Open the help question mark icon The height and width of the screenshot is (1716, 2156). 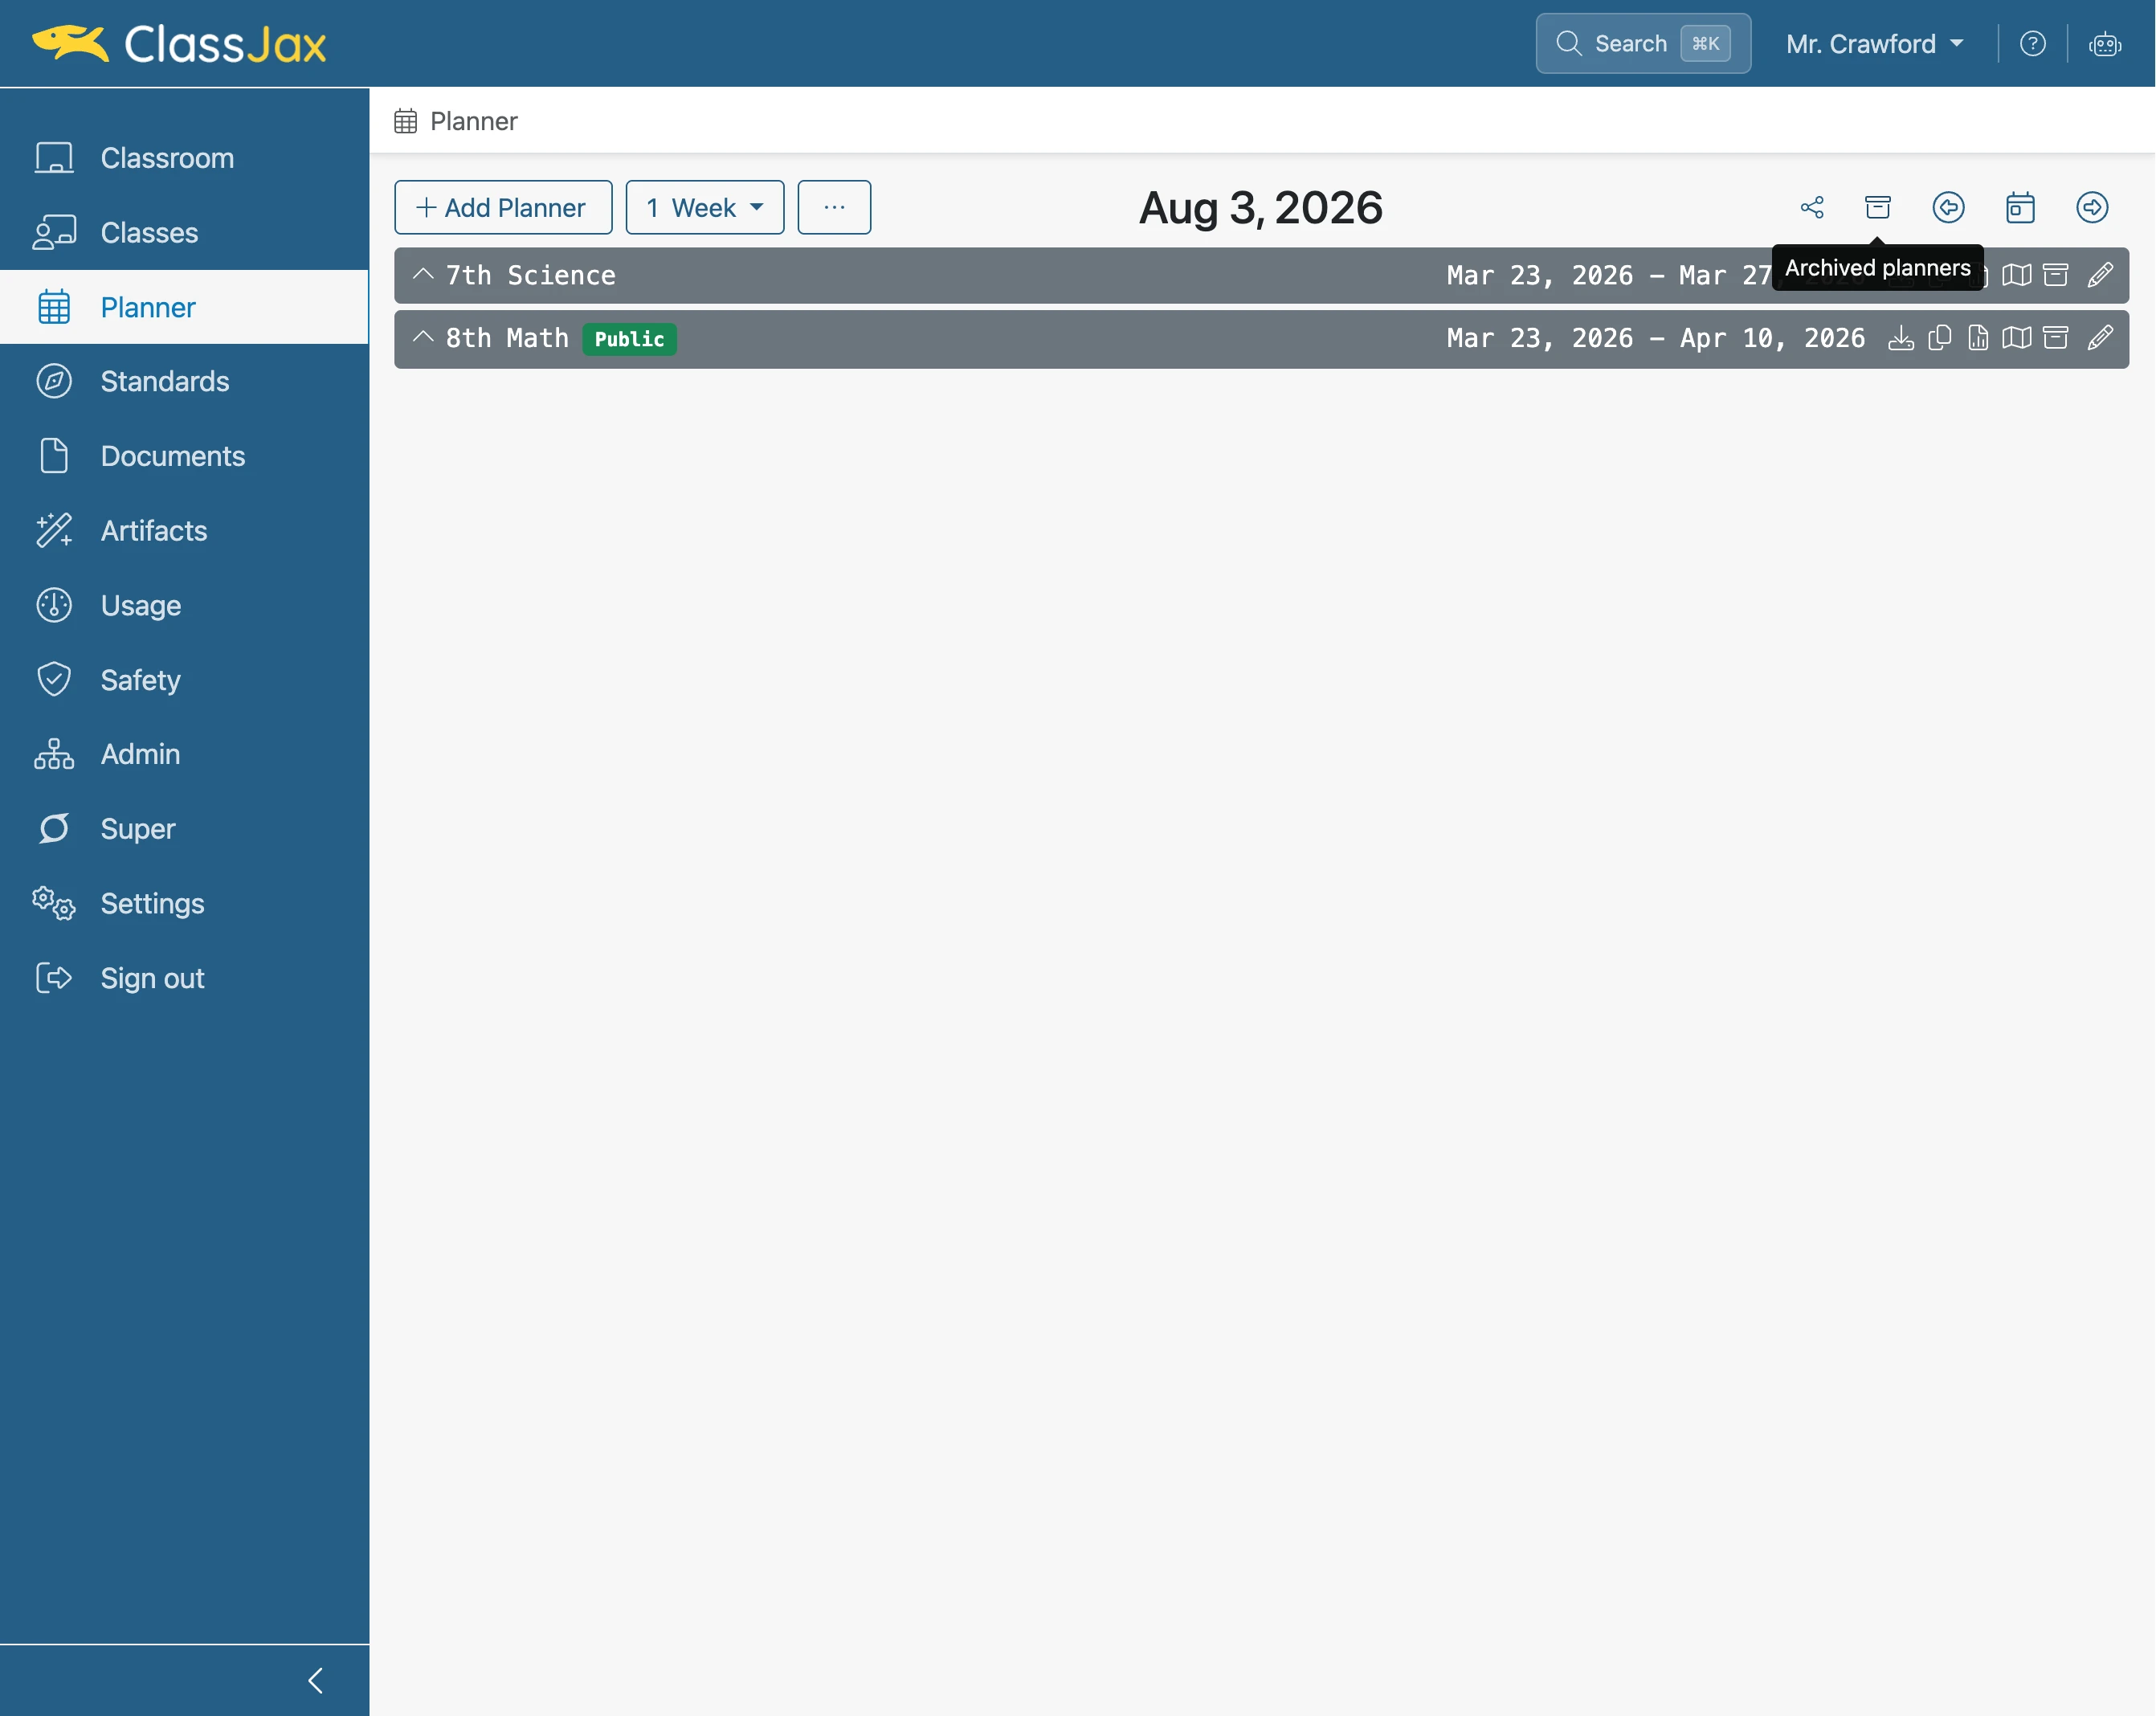pos(2032,44)
